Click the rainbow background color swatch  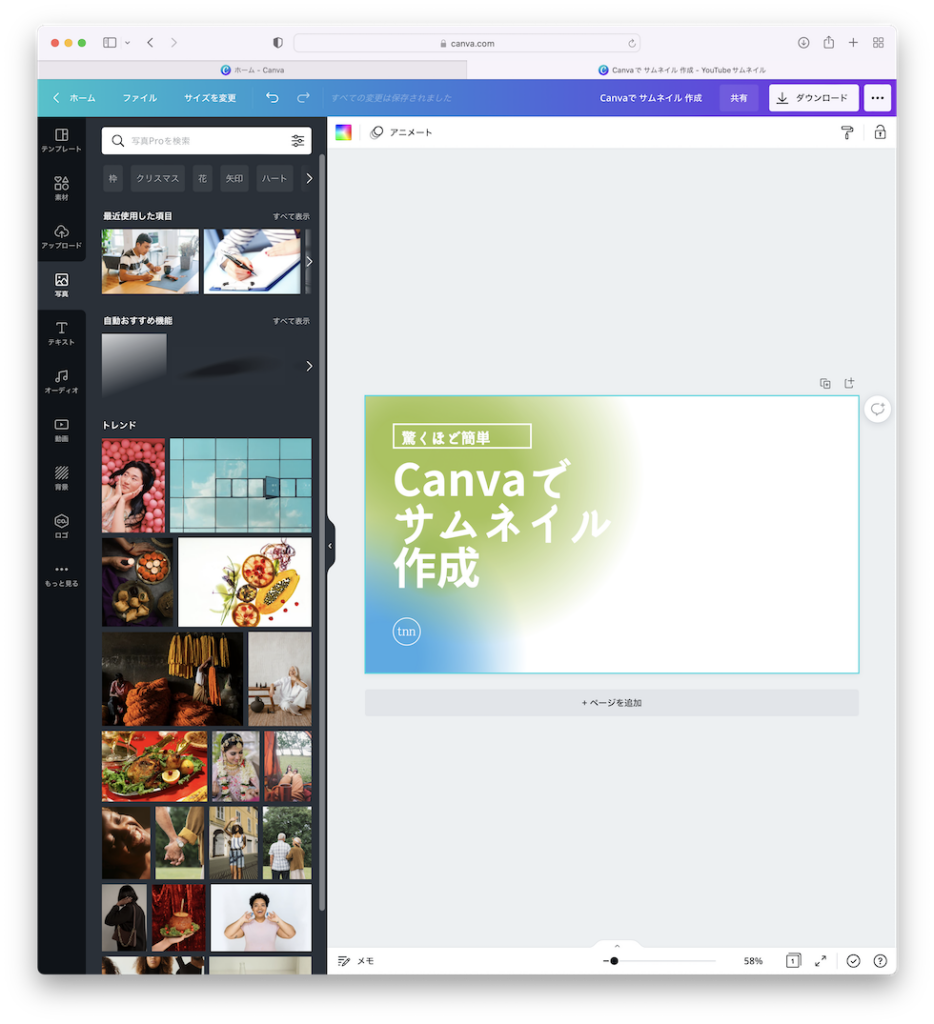[x=343, y=132]
